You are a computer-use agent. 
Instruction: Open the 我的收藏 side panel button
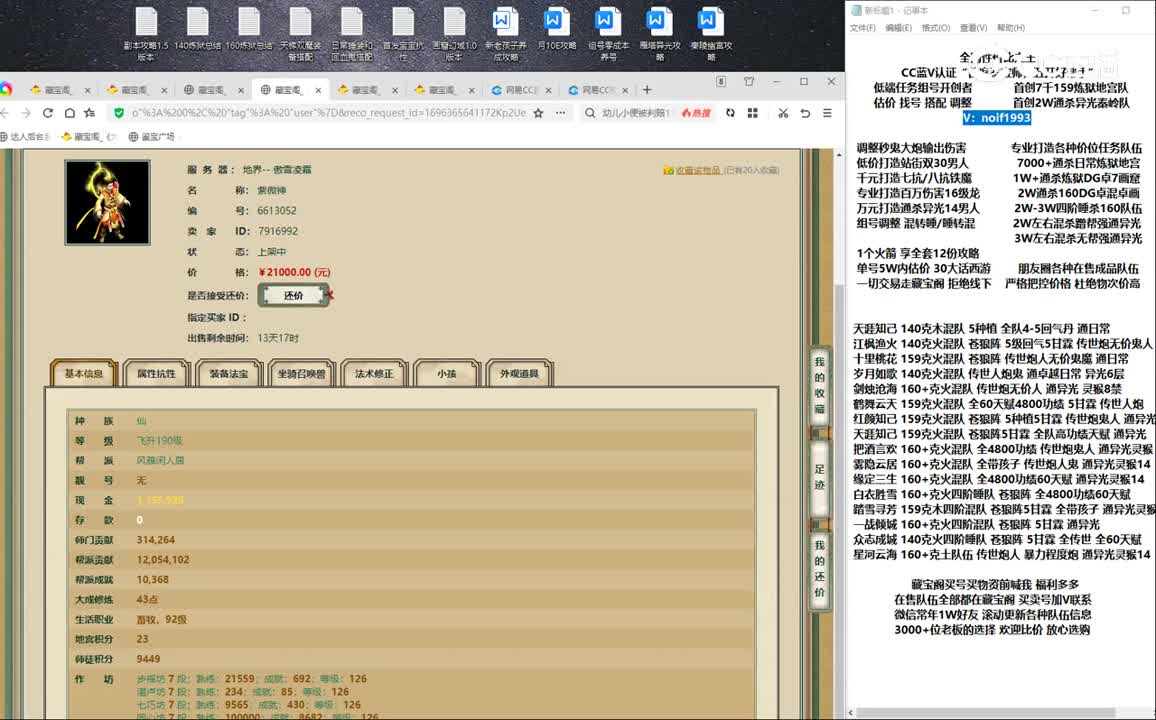(819, 385)
